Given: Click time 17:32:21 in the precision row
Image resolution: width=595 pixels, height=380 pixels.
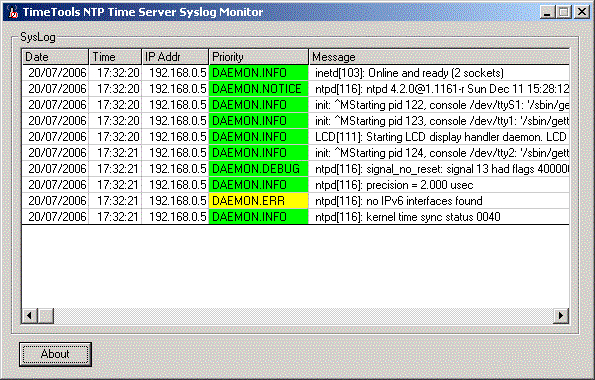Looking at the screenshot, I should click(115, 185).
